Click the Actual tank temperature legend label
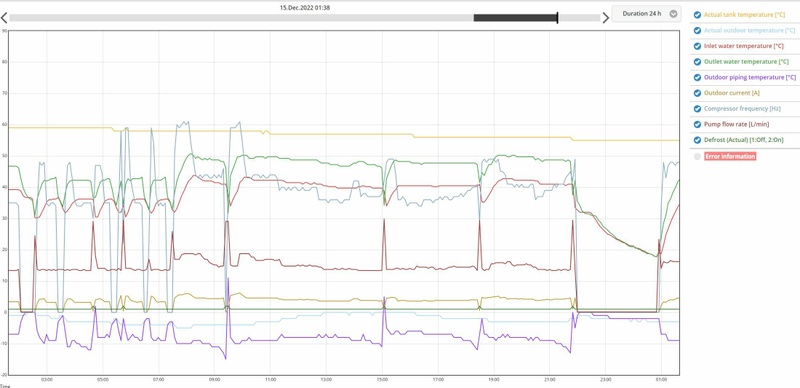This screenshot has height=388, width=800. 744,15
